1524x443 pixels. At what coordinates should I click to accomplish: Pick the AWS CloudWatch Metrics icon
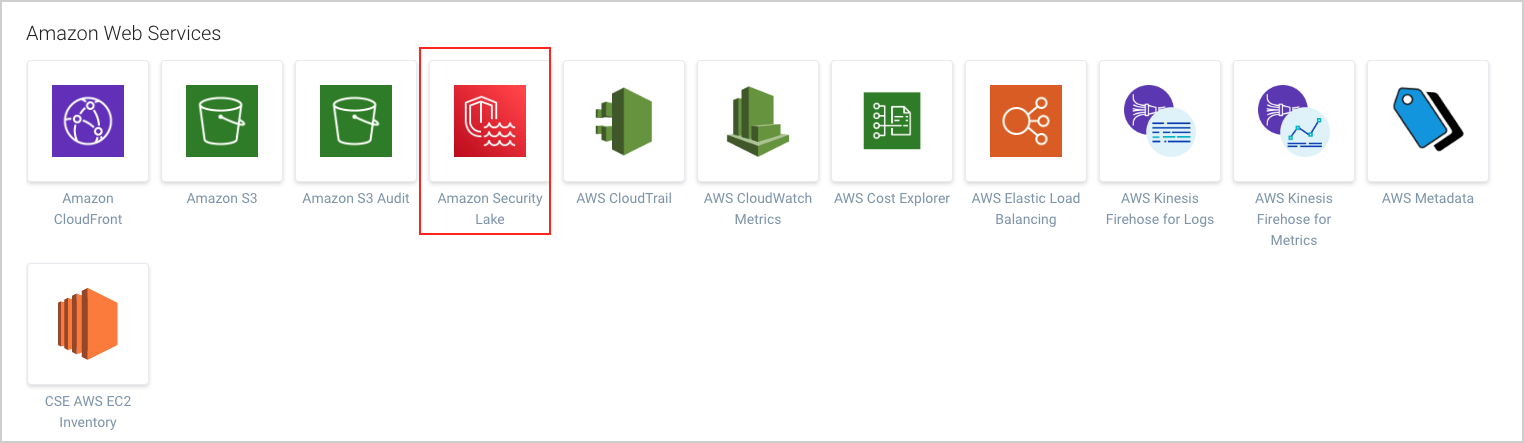pyautogui.click(x=758, y=121)
